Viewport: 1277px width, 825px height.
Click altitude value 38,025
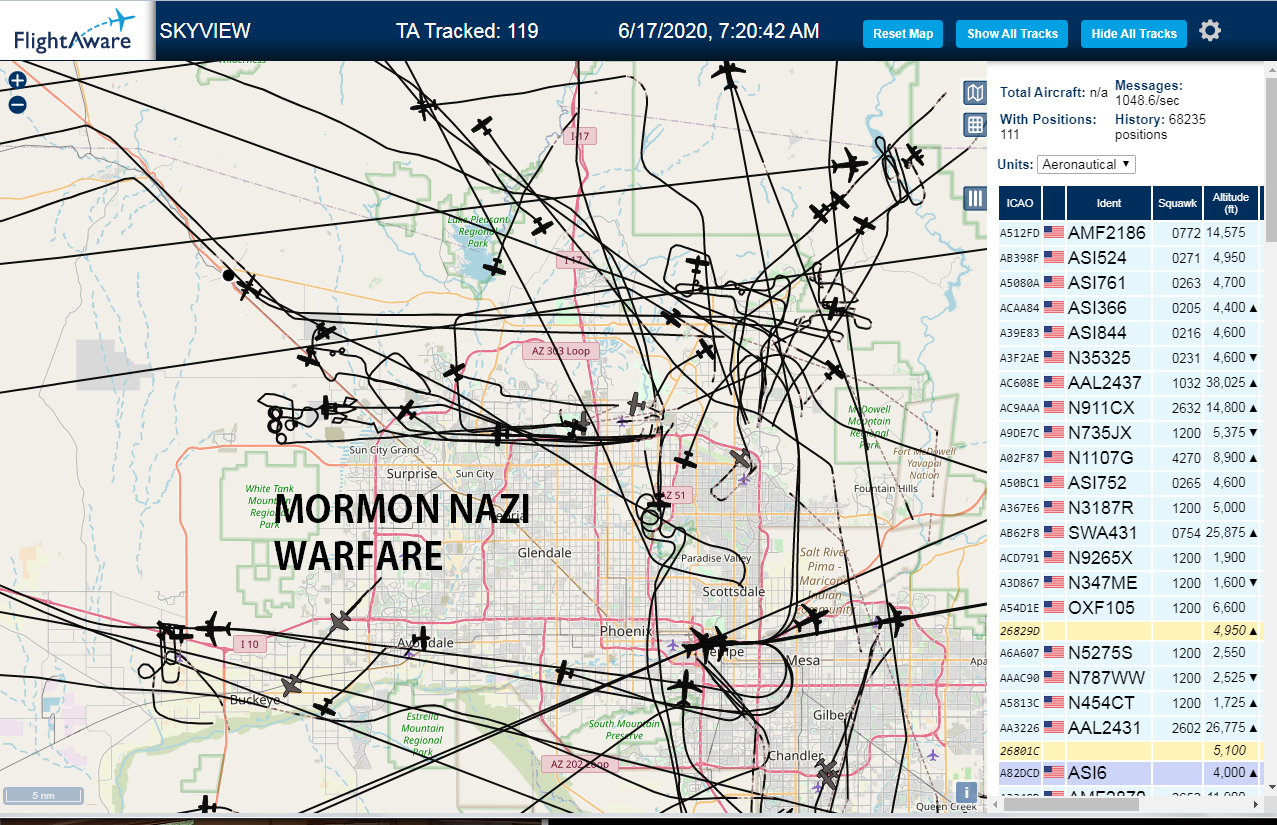(x=1225, y=383)
